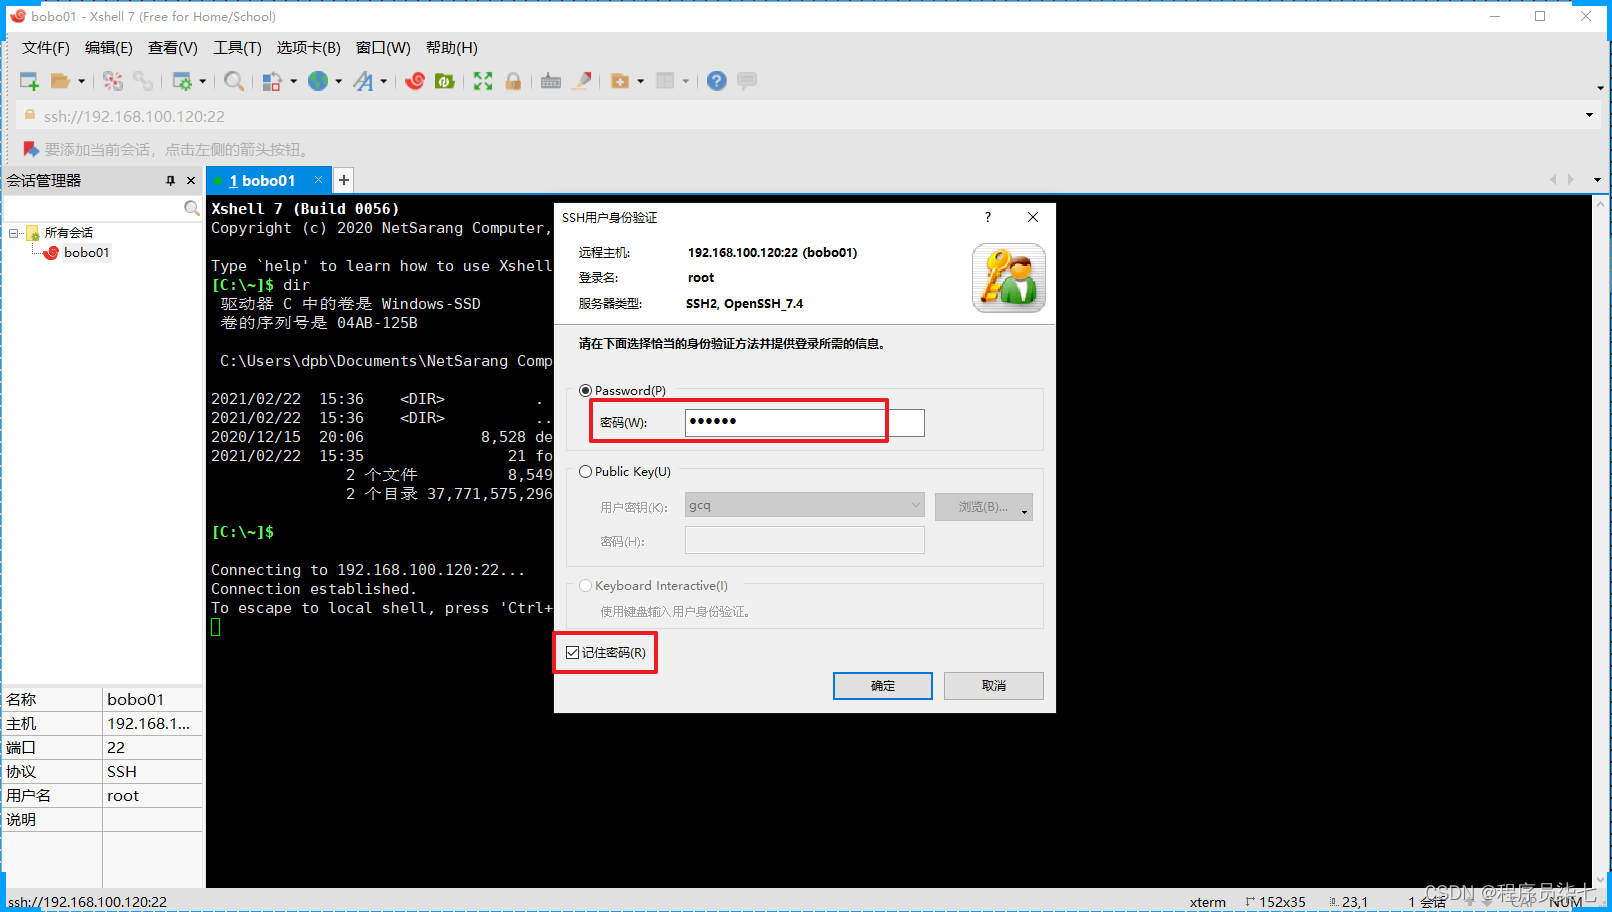The image size is (1612, 912).
Task: Expand Open Session folder dropdown arrow
Action: coord(82,82)
